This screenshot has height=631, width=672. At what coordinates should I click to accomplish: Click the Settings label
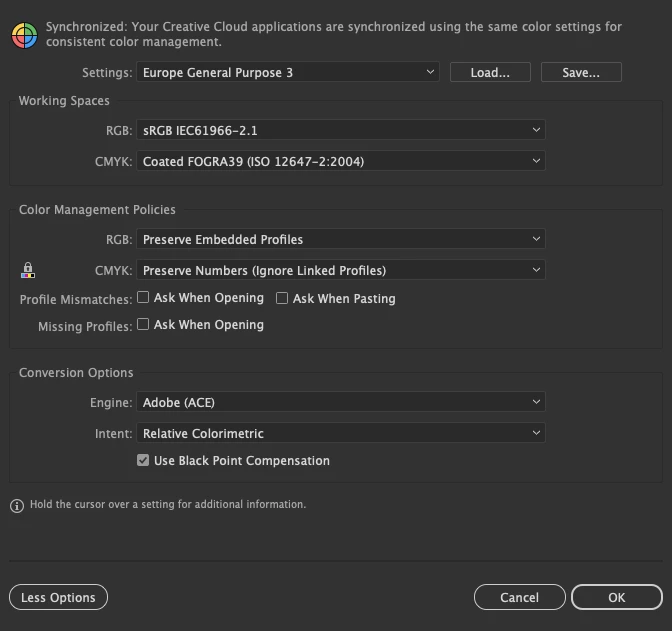[x=107, y=72]
